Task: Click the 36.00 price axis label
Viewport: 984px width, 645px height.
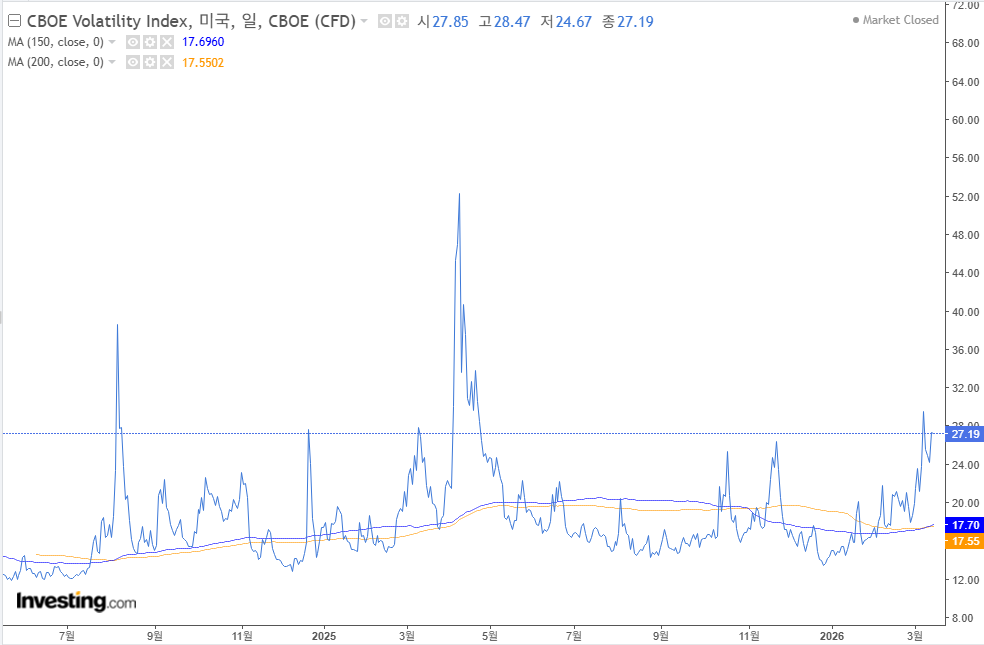Action: (966, 350)
